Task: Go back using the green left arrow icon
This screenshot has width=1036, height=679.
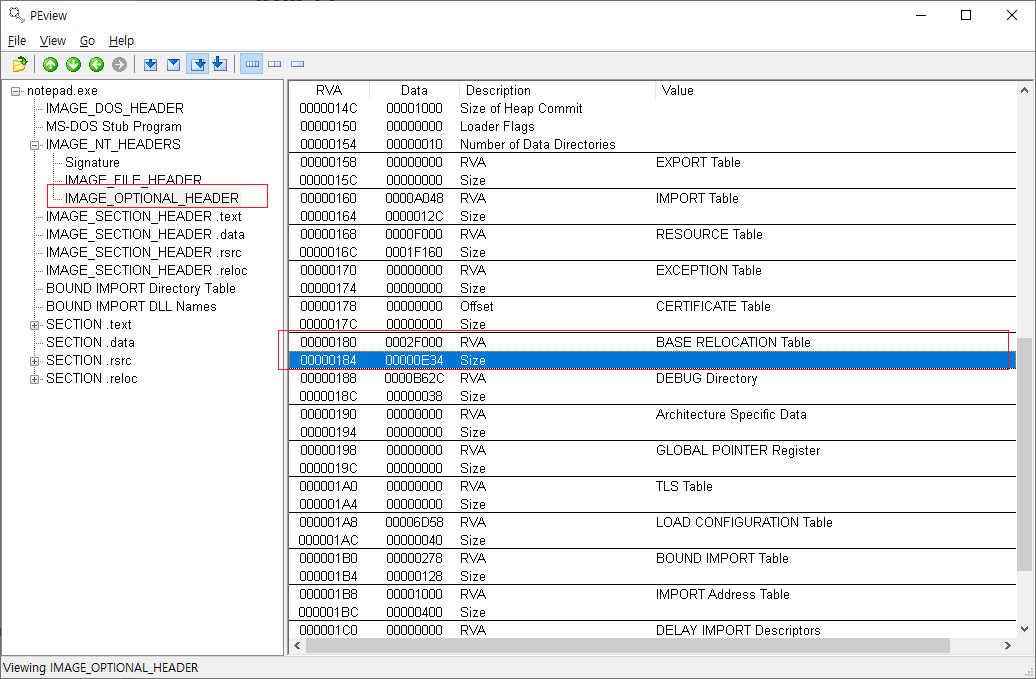Action: coord(96,64)
